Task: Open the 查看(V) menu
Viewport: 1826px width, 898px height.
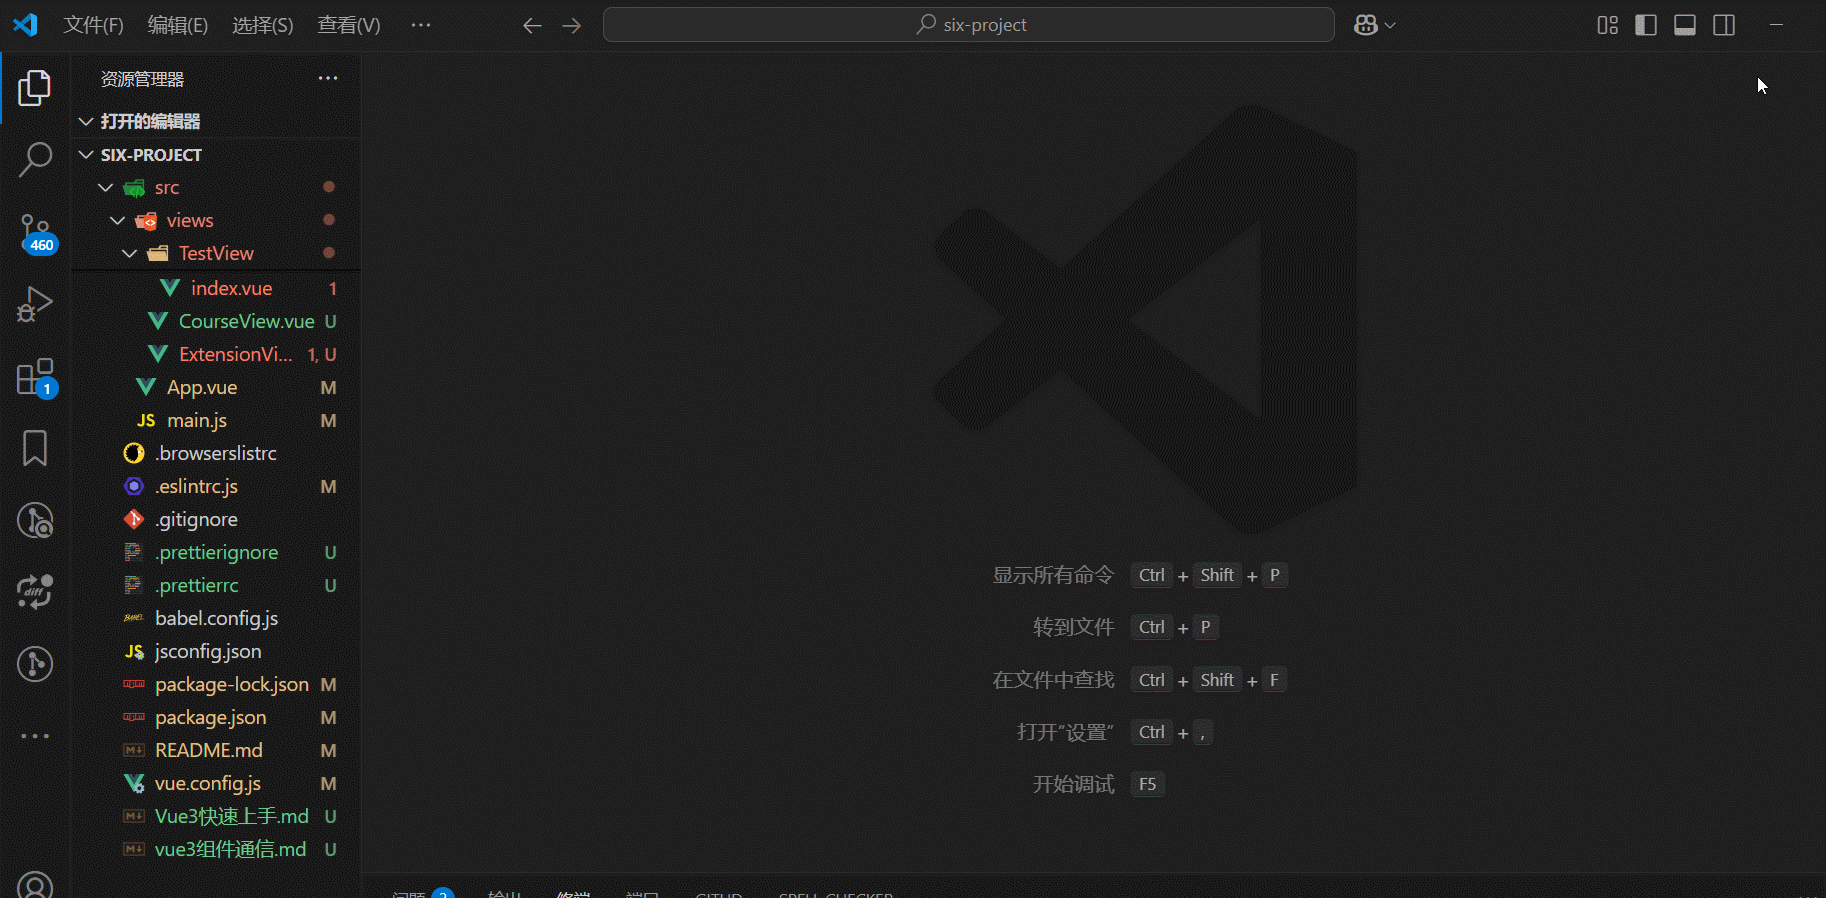Action: [349, 25]
